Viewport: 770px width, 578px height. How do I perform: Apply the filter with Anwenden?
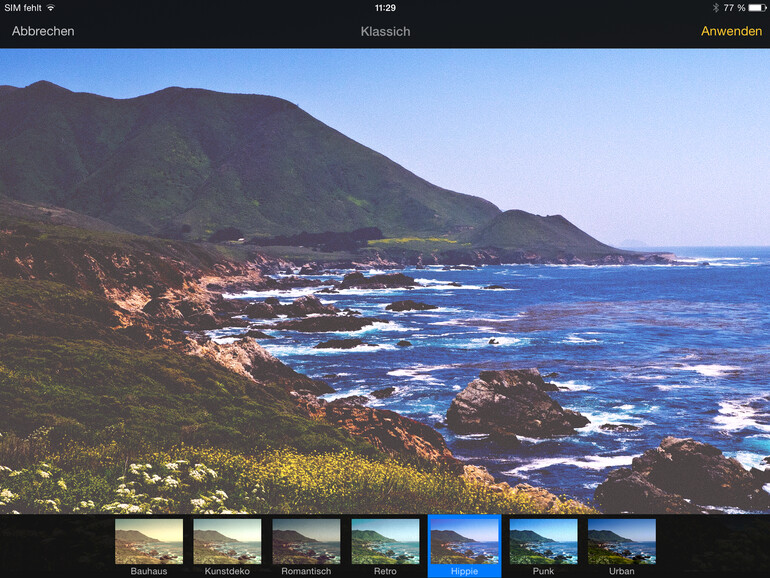point(731,31)
